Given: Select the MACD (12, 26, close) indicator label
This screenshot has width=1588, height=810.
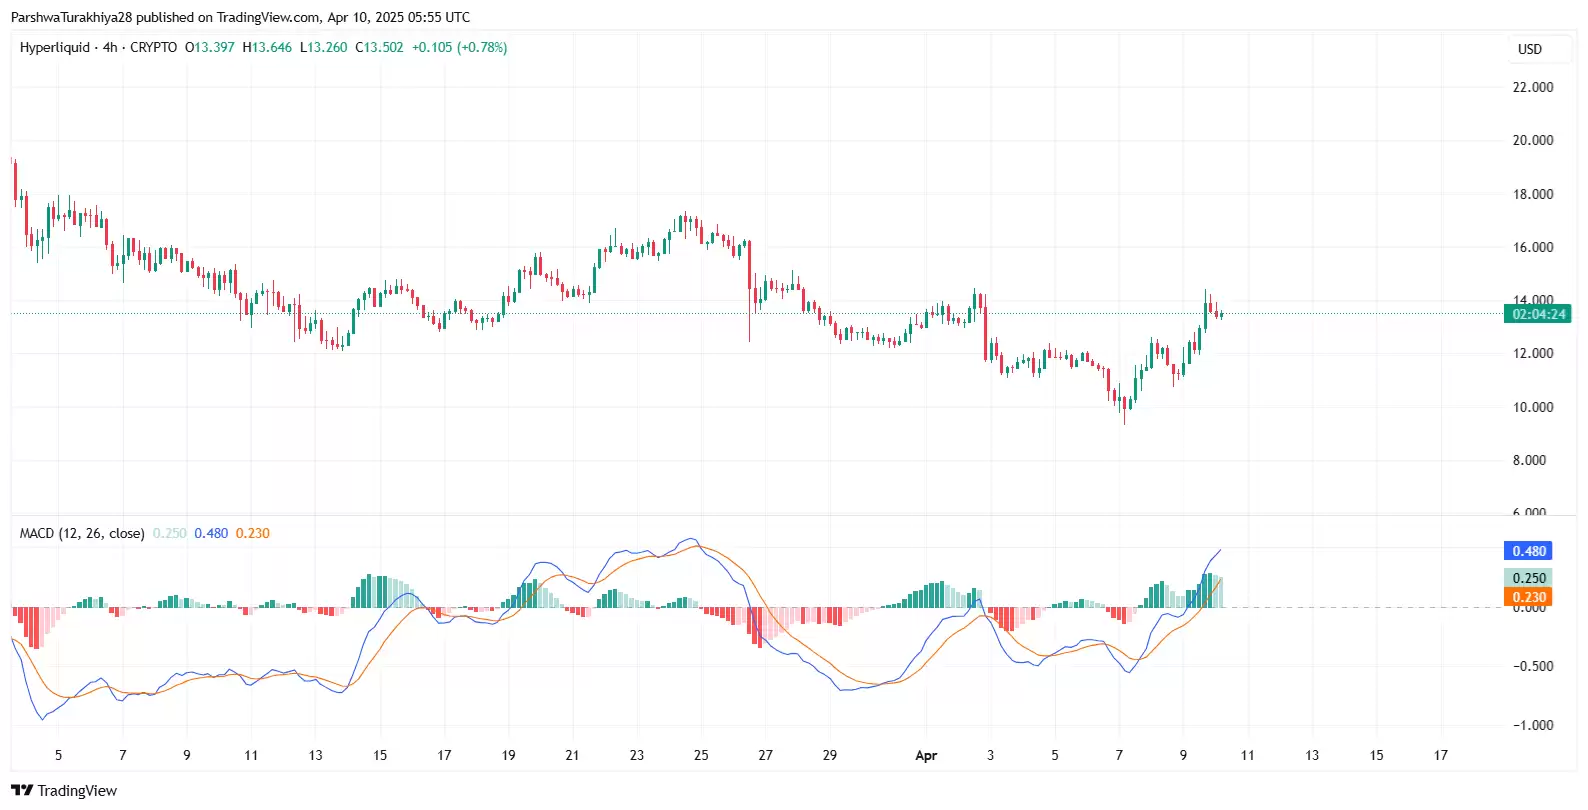Looking at the screenshot, I should (x=82, y=533).
